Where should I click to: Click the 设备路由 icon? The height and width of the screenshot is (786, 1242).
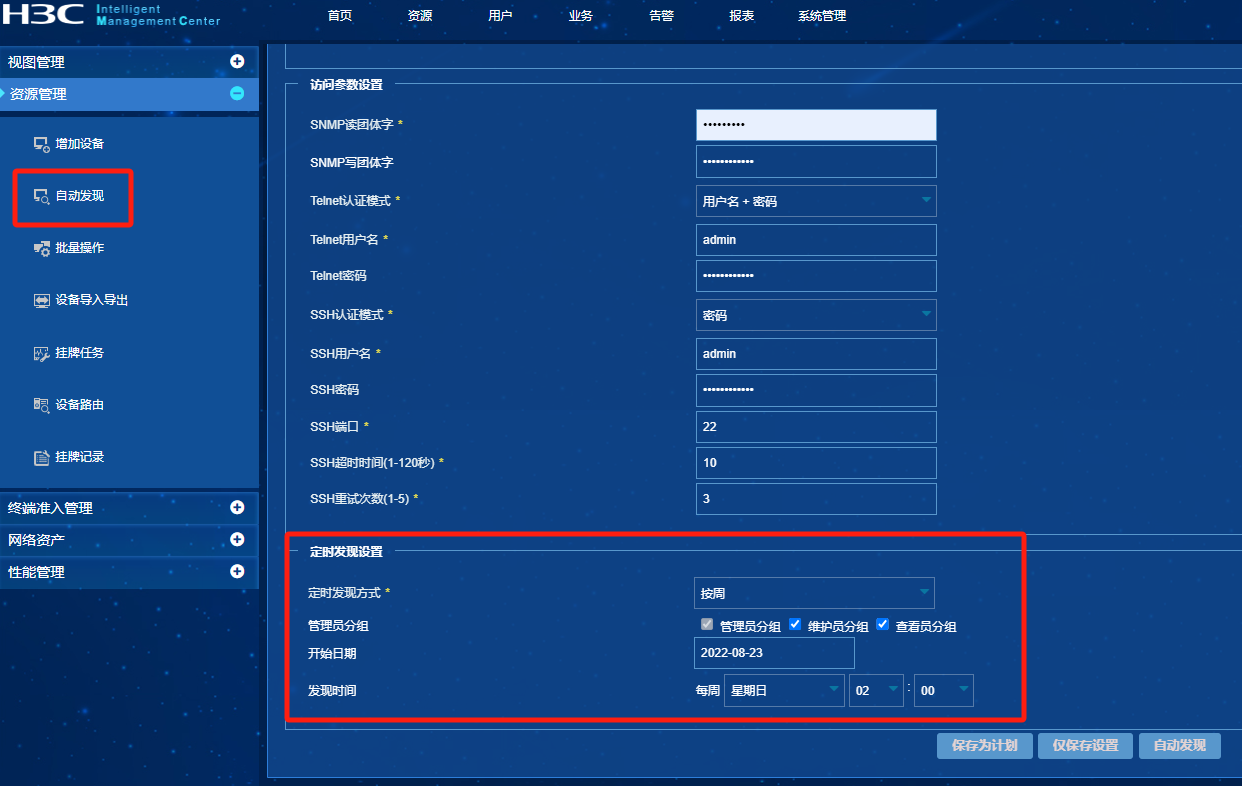pyautogui.click(x=42, y=405)
